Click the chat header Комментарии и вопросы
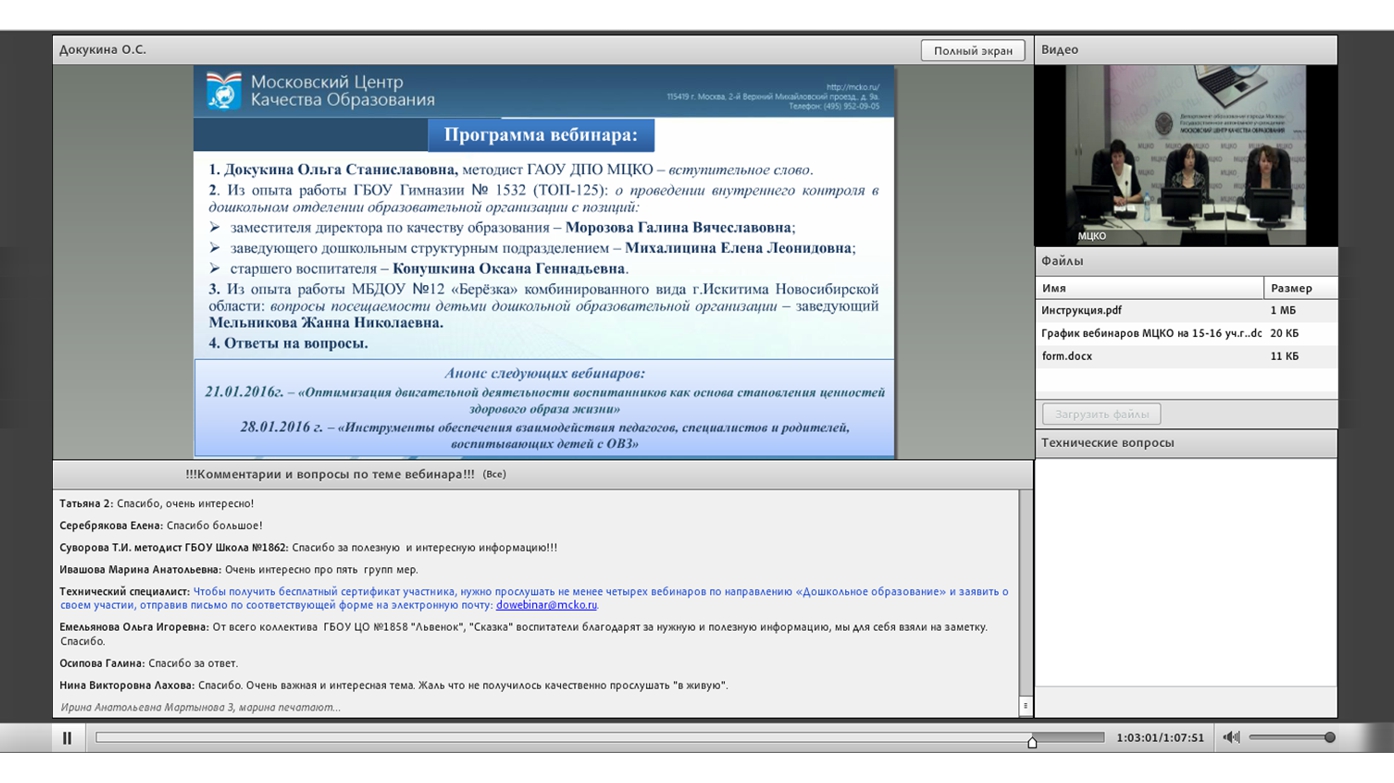This screenshot has height=783, width=1394. tap(330, 474)
